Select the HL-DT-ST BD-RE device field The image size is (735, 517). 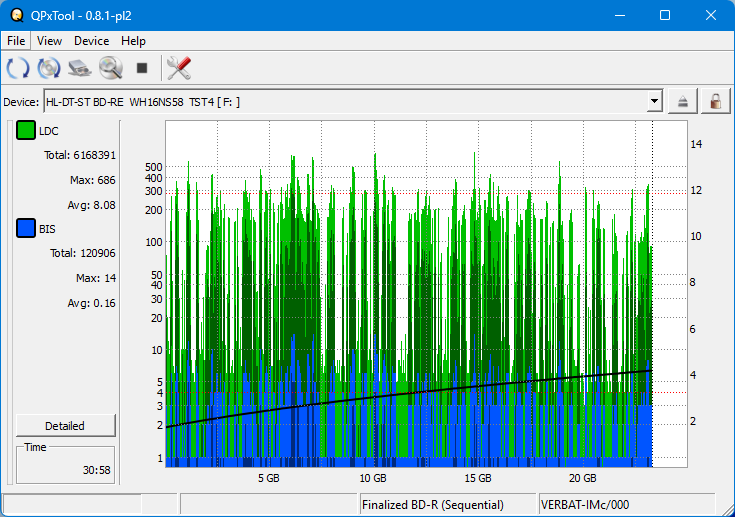pyautogui.click(x=352, y=101)
